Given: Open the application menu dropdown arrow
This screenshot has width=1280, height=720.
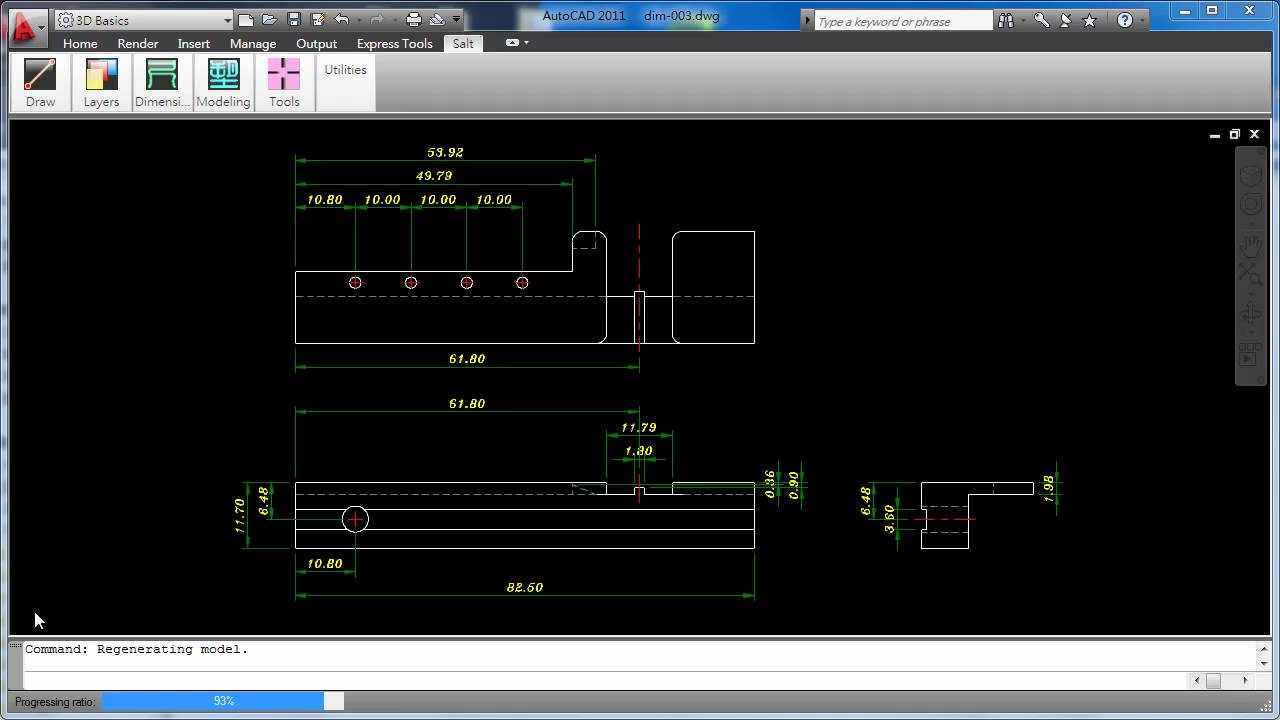Looking at the screenshot, I should pos(41,27).
